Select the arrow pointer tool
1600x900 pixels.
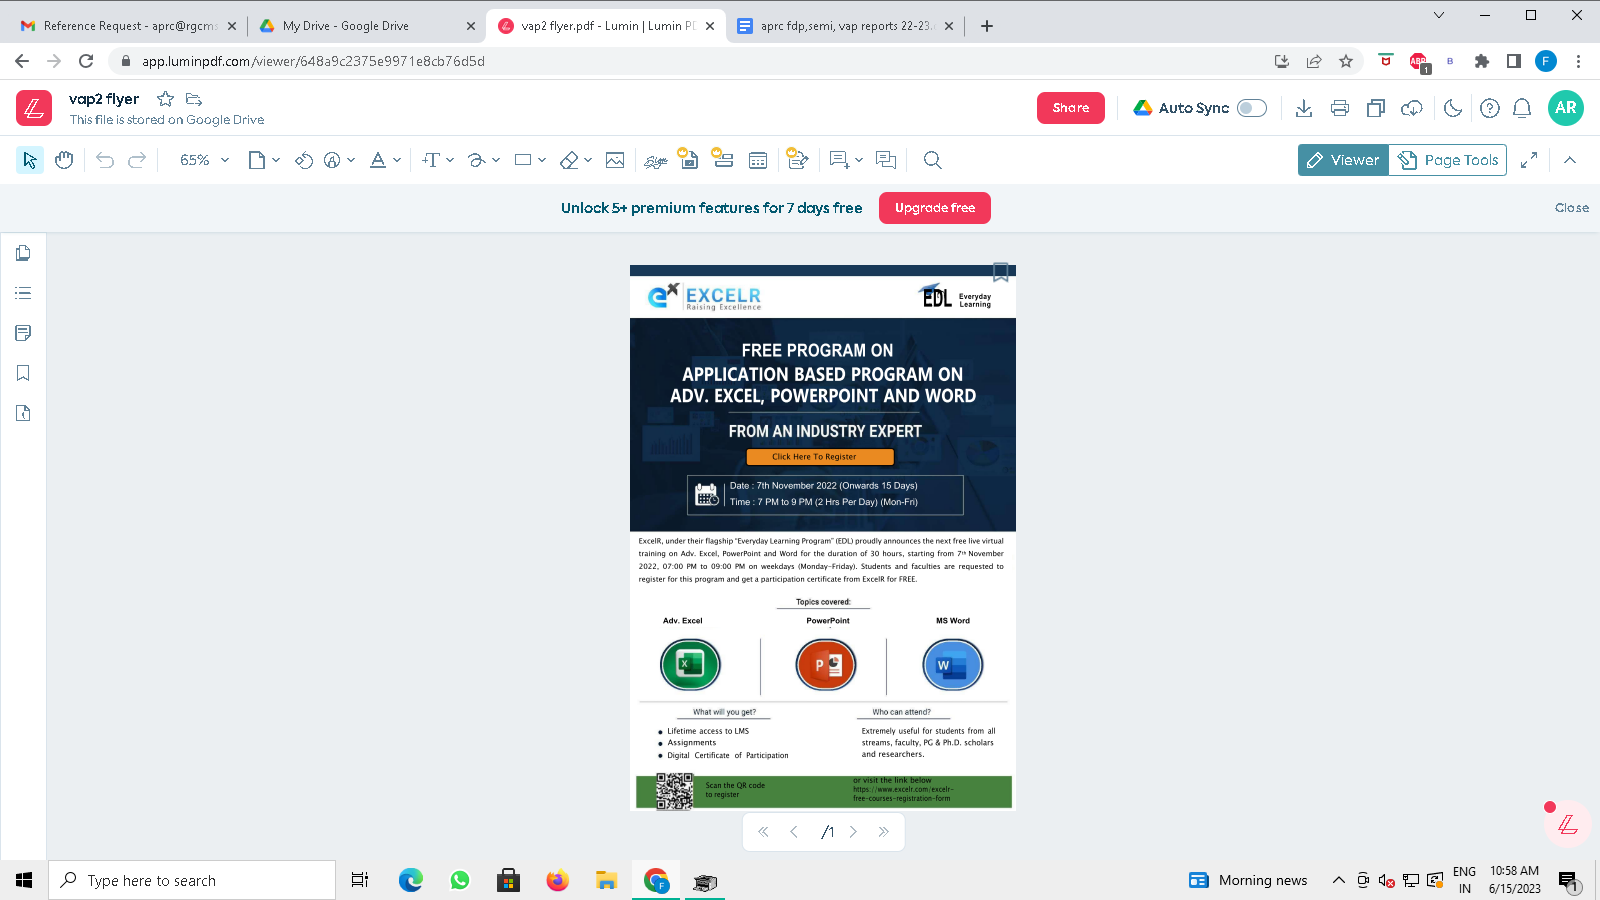point(30,160)
